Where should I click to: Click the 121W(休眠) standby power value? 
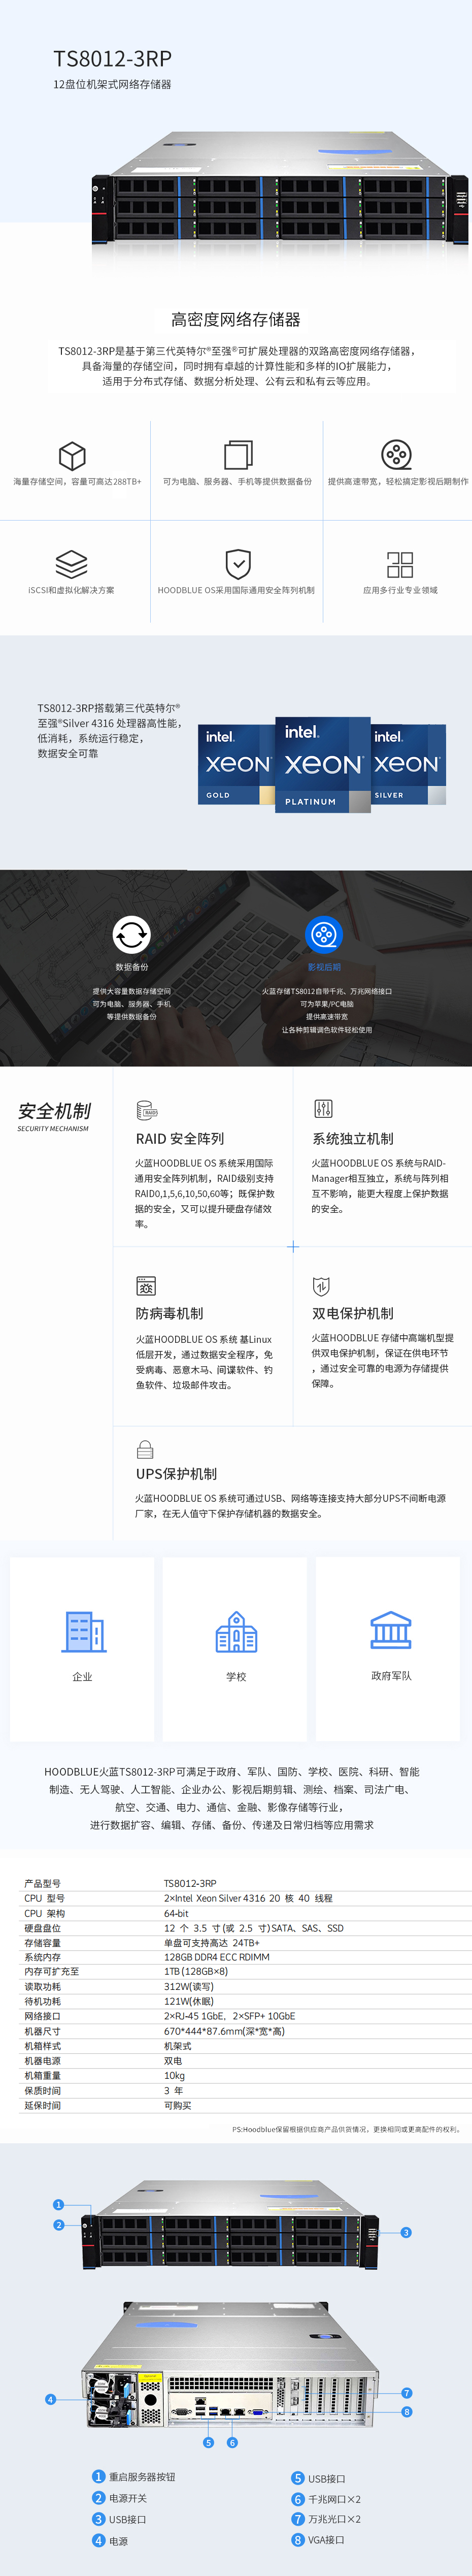click(189, 2002)
